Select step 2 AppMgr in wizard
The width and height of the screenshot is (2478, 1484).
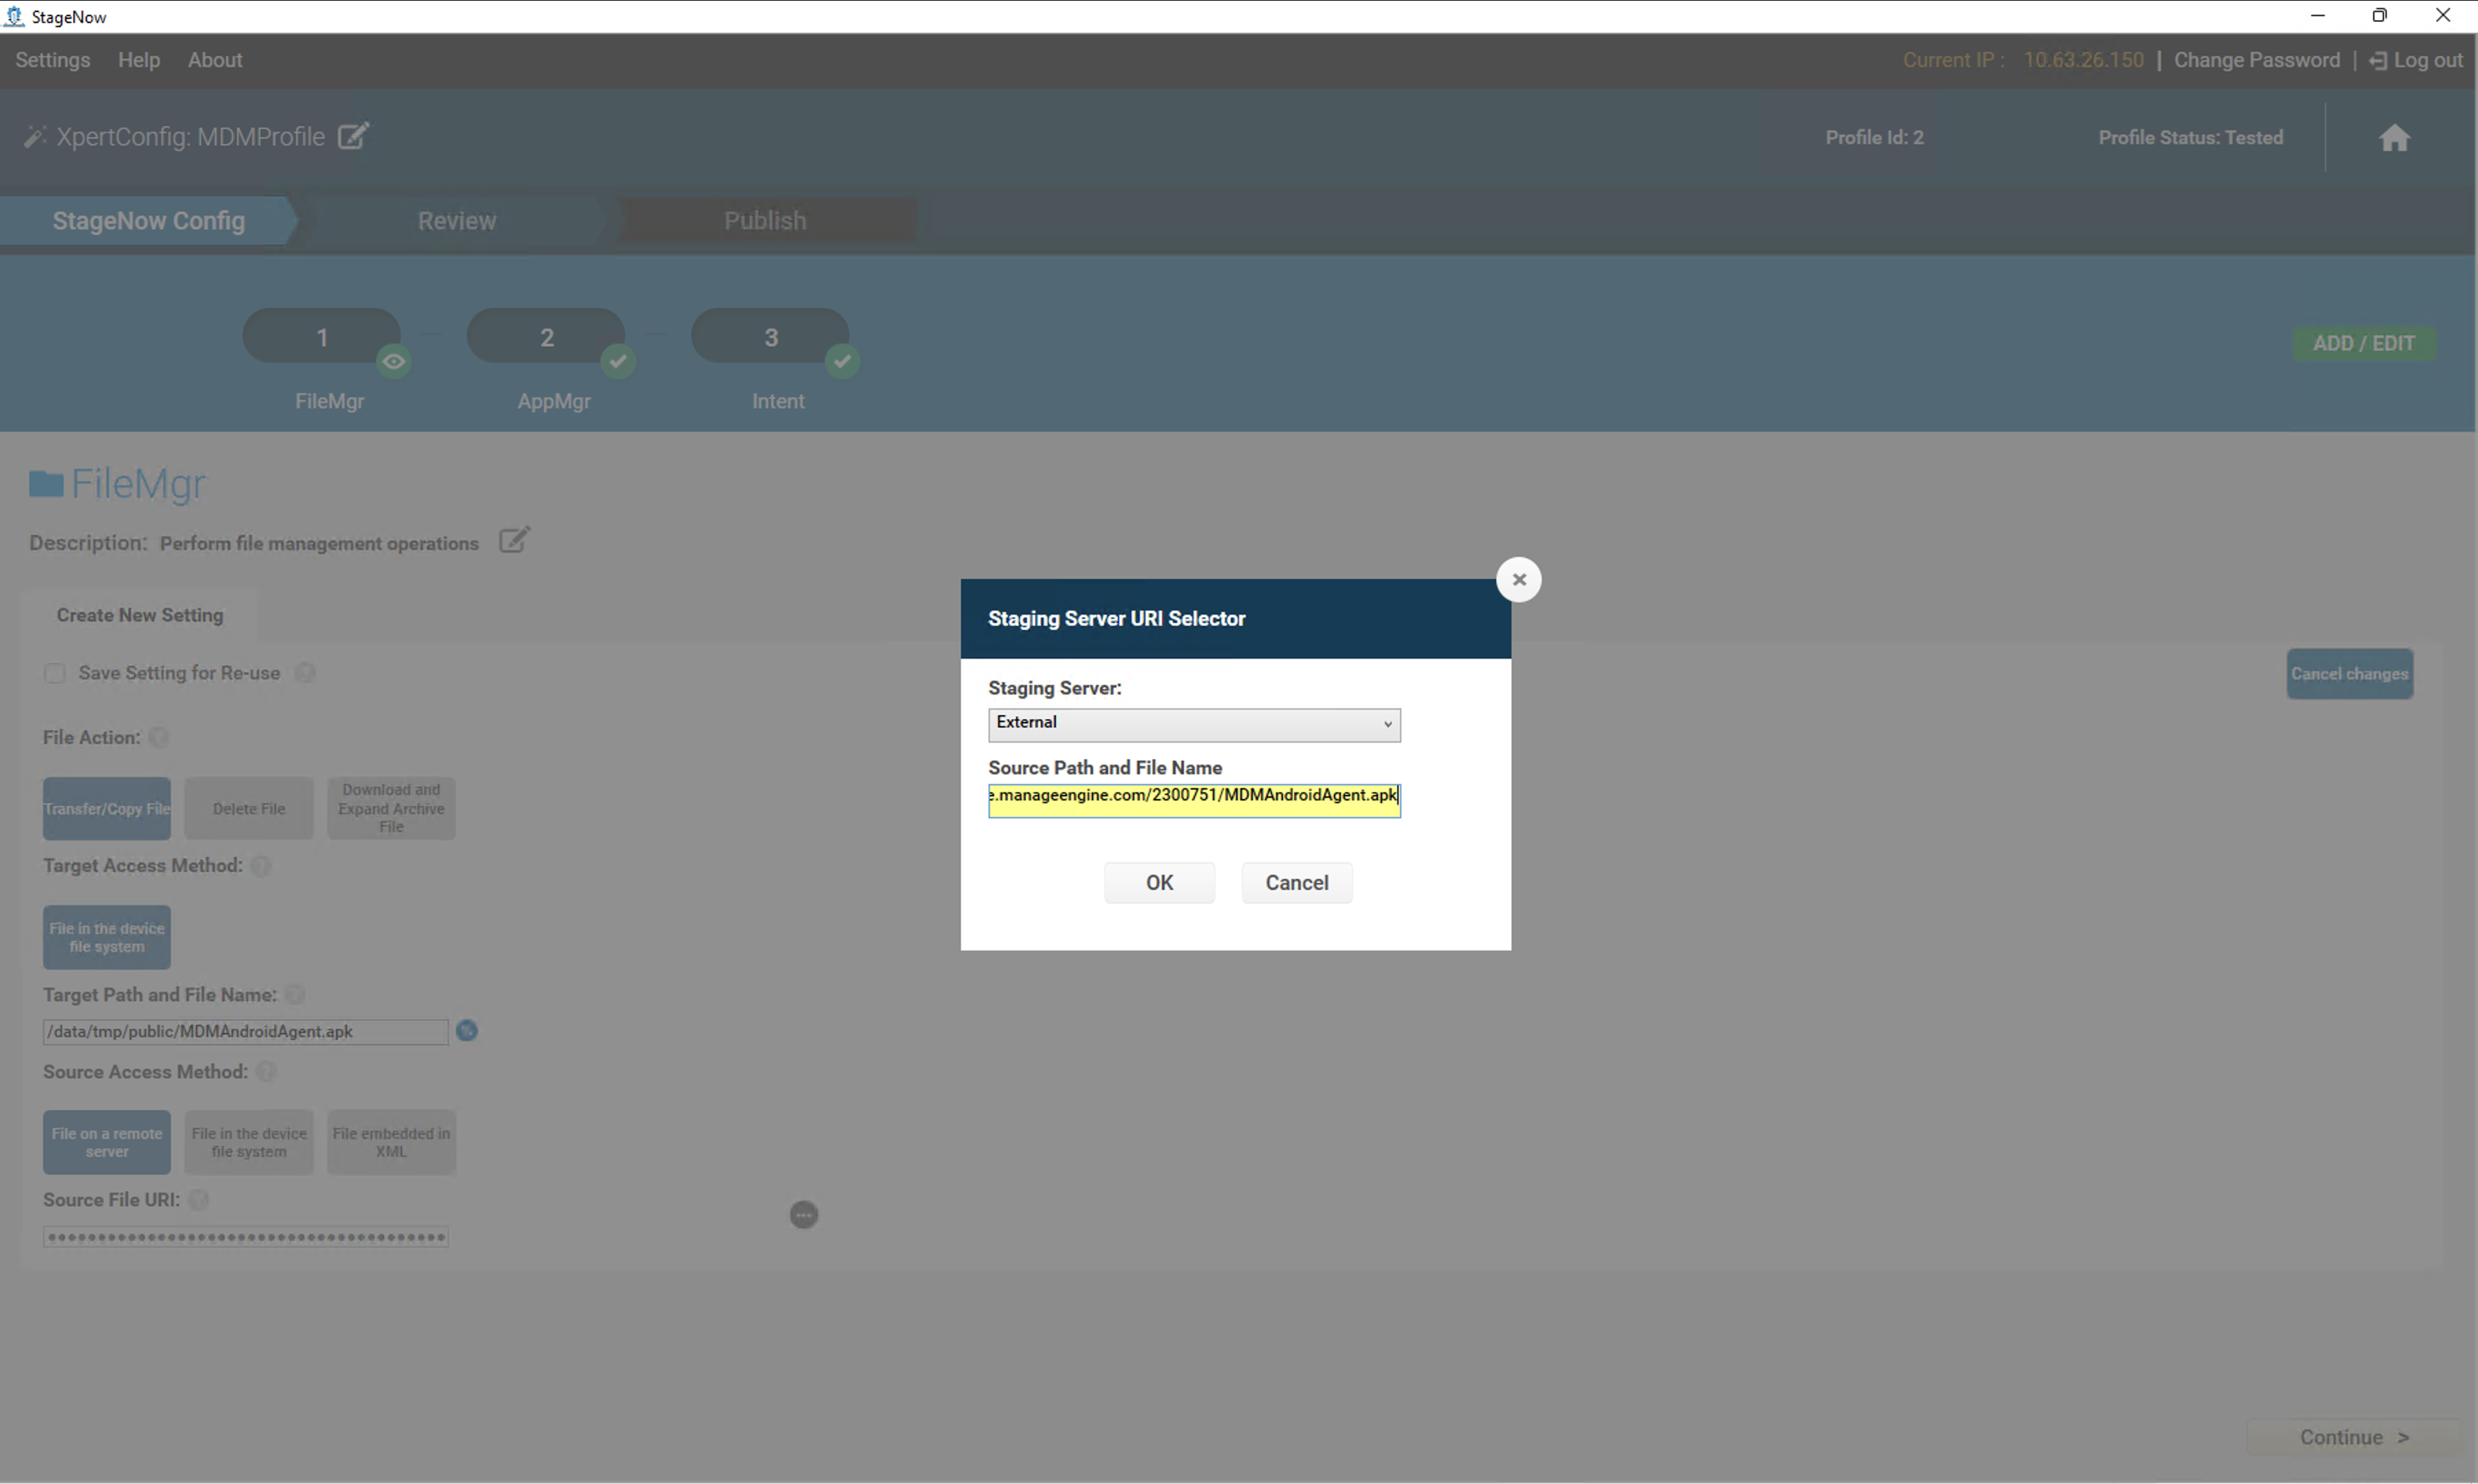[546, 338]
